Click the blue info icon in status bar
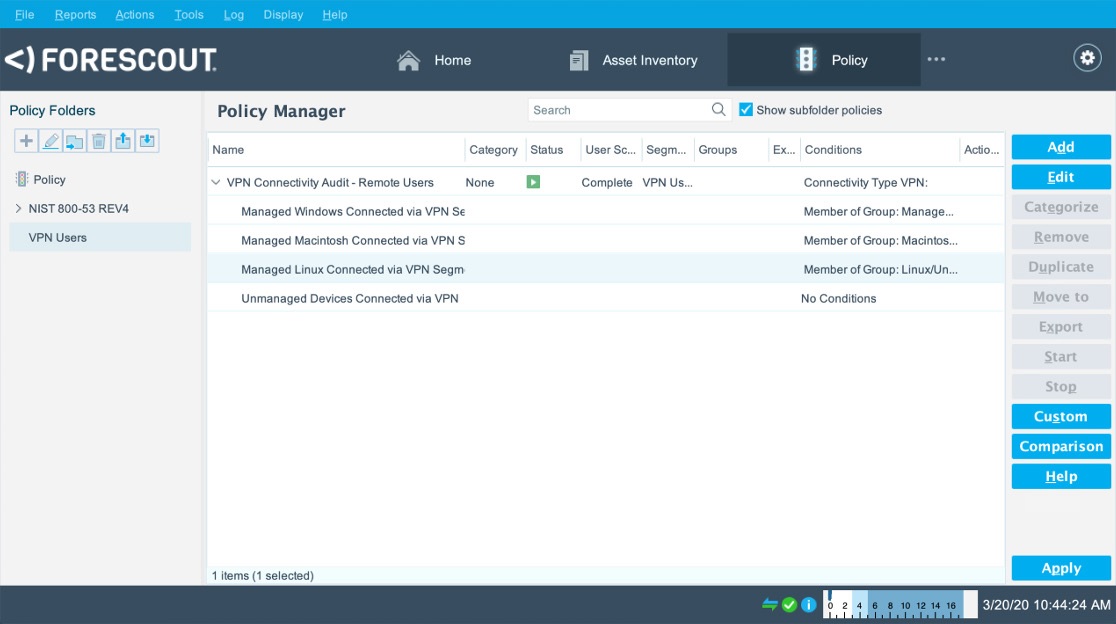The height and width of the screenshot is (624, 1116). point(807,604)
